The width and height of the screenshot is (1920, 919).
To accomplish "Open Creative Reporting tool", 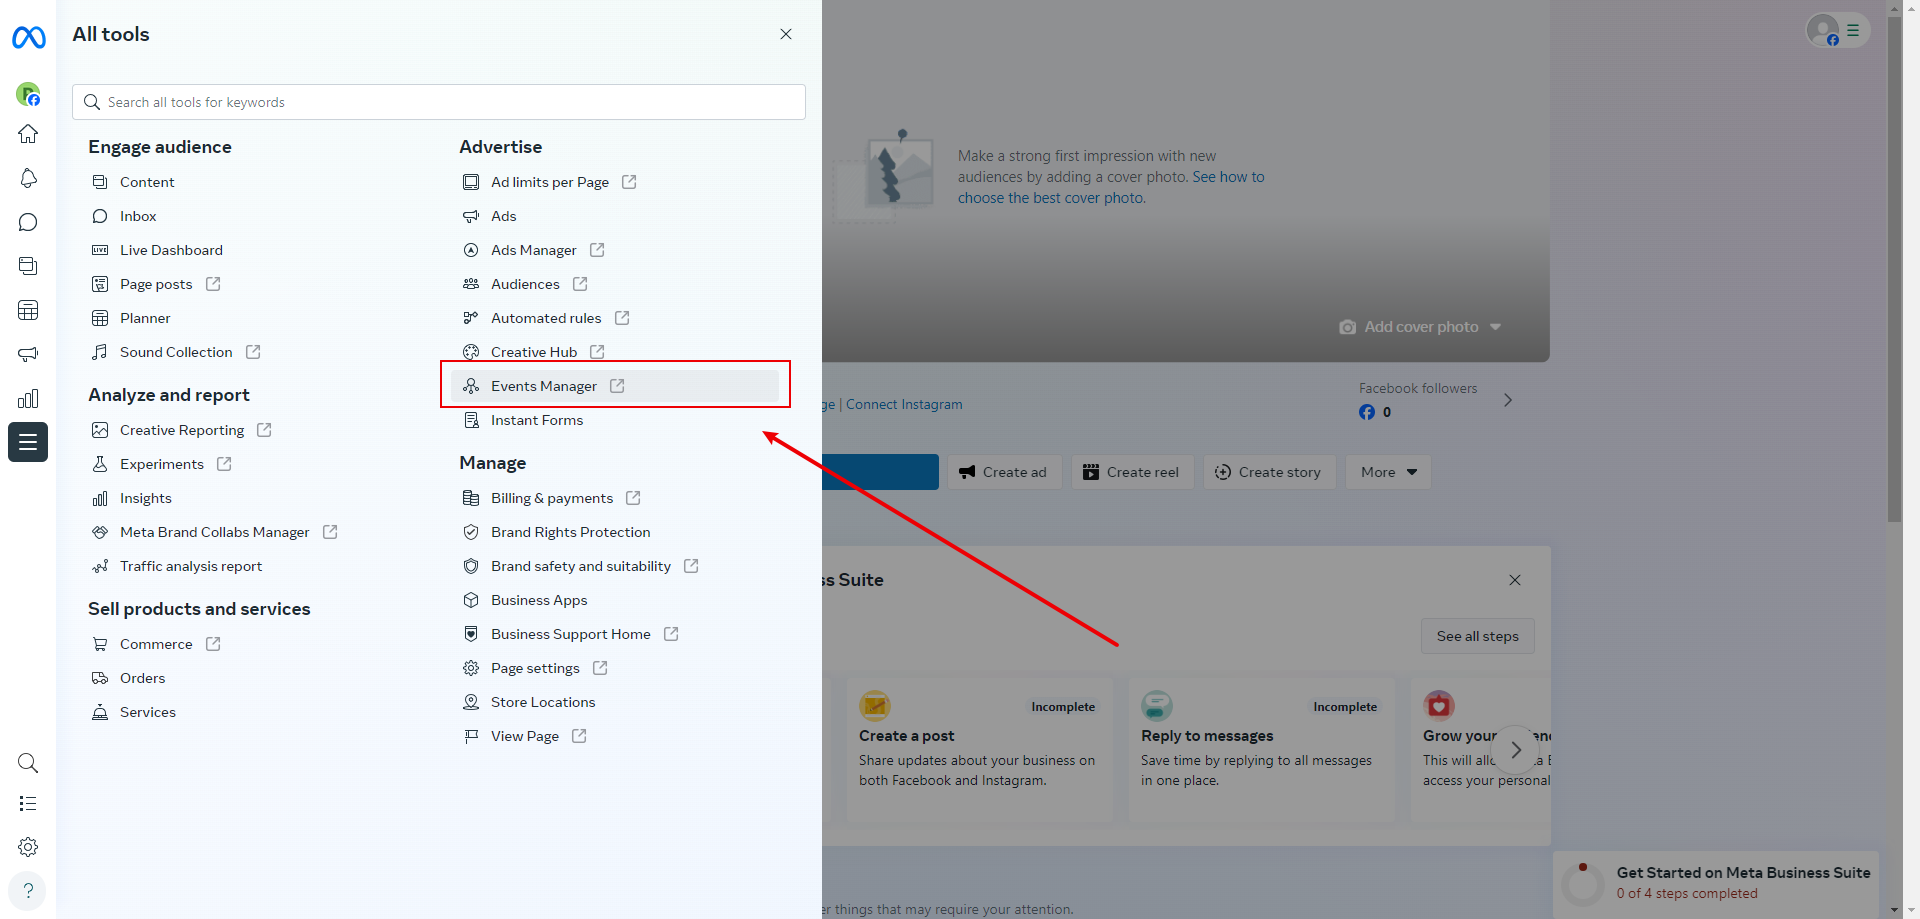I will pos(182,430).
